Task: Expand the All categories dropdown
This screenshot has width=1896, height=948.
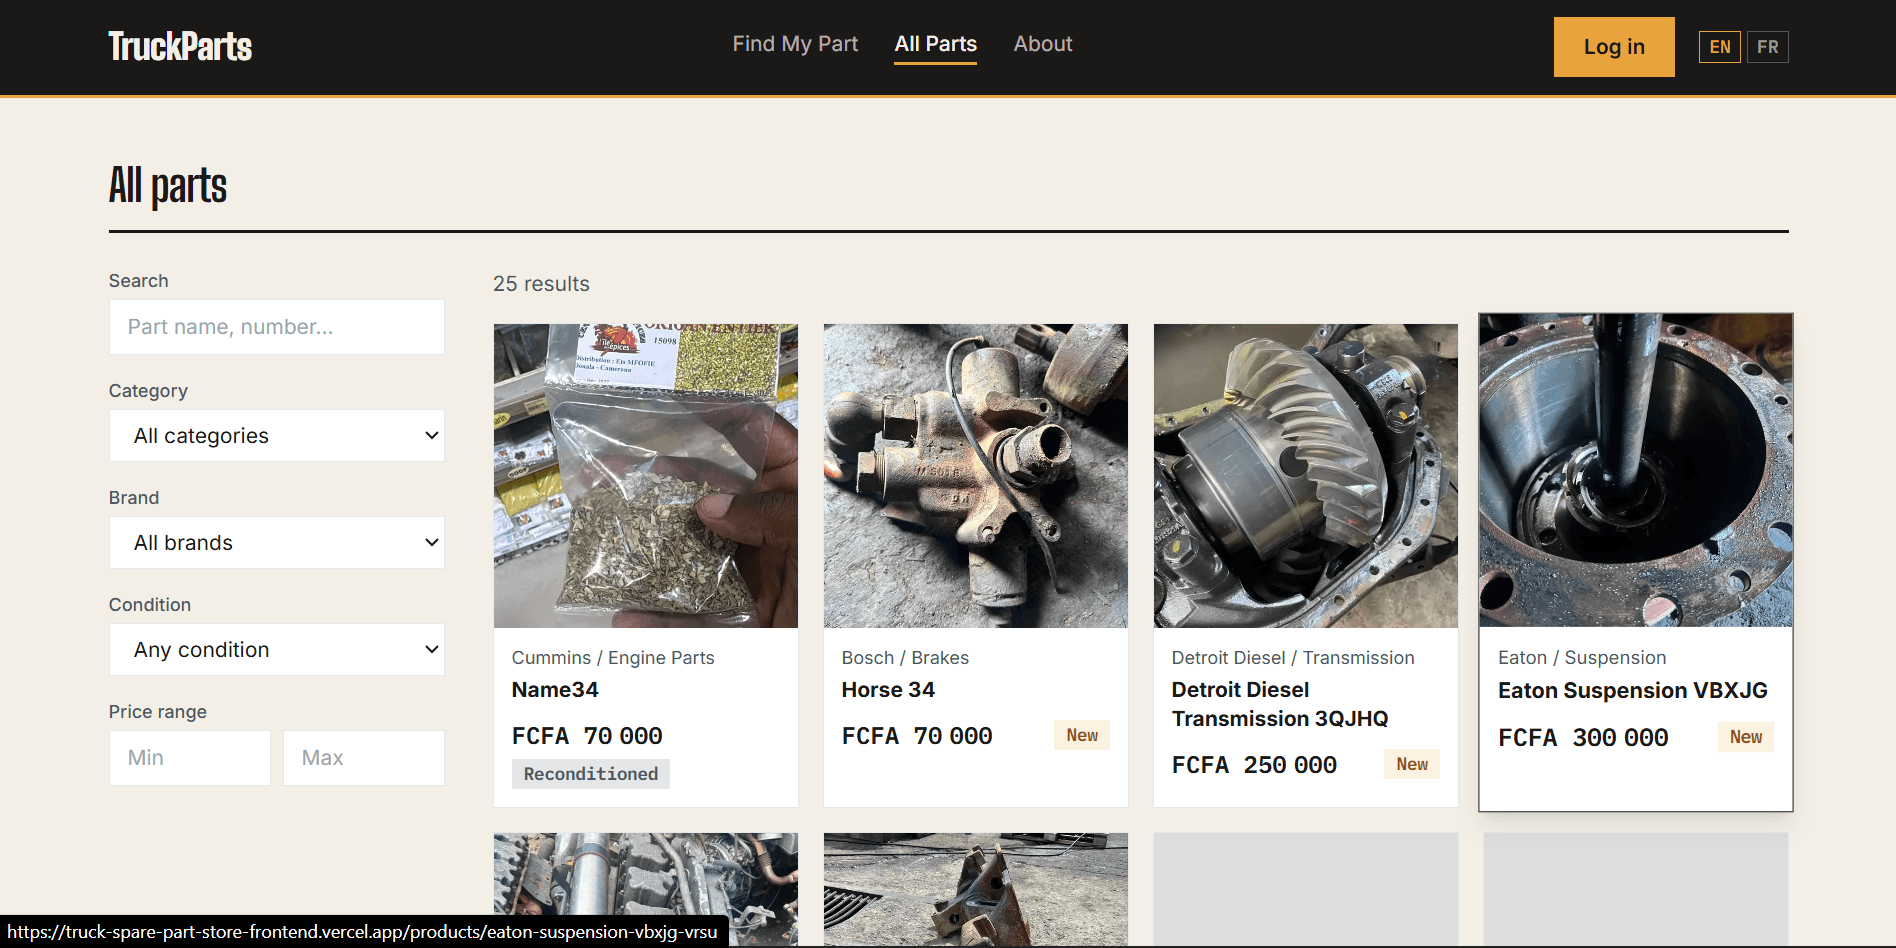Action: pos(277,436)
